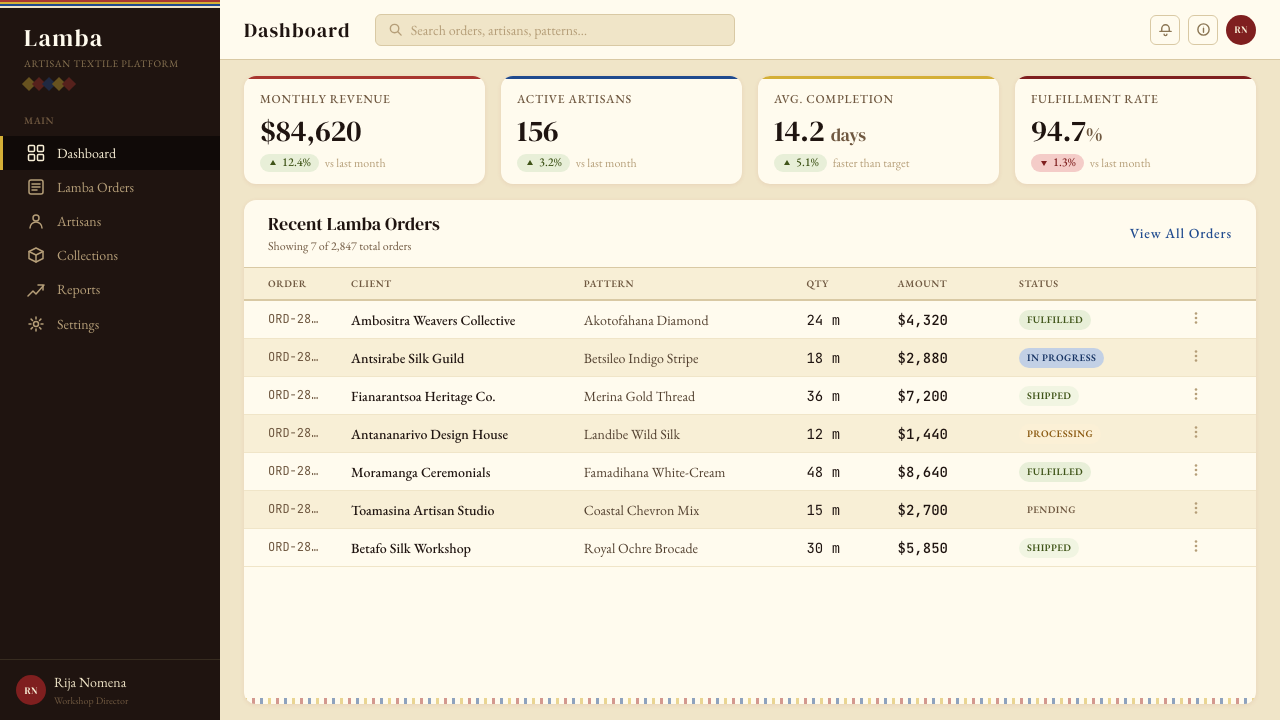Click the In Progress status badge
The image size is (1280, 720).
pos(1061,358)
